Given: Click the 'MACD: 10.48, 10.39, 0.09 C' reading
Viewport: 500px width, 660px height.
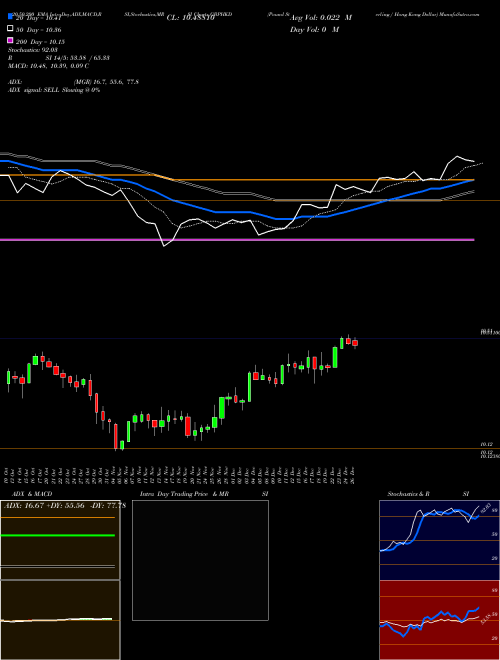Looking at the screenshot, I should (x=48, y=66).
